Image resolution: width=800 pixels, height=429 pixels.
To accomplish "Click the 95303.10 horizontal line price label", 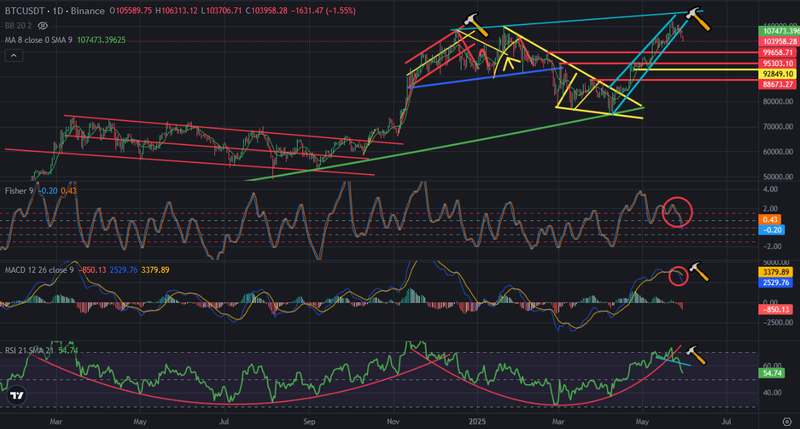I will pyautogui.click(x=779, y=64).
